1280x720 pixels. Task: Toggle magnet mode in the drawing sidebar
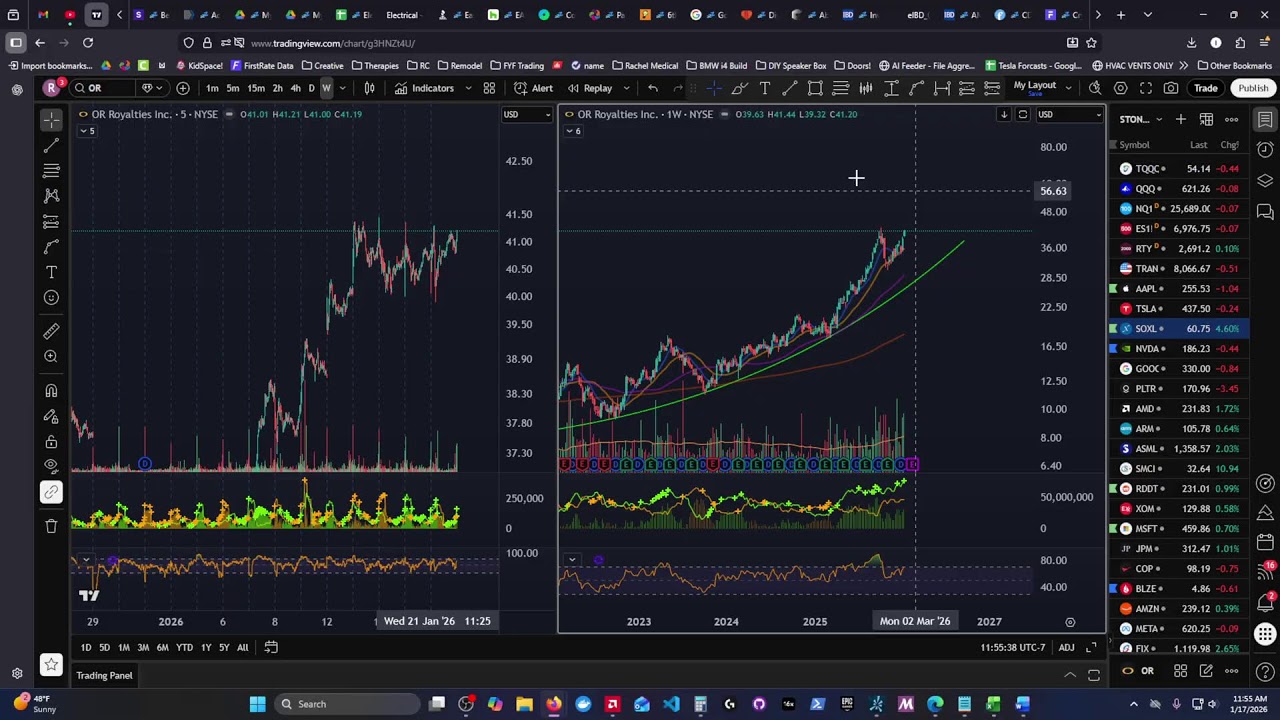click(51, 391)
